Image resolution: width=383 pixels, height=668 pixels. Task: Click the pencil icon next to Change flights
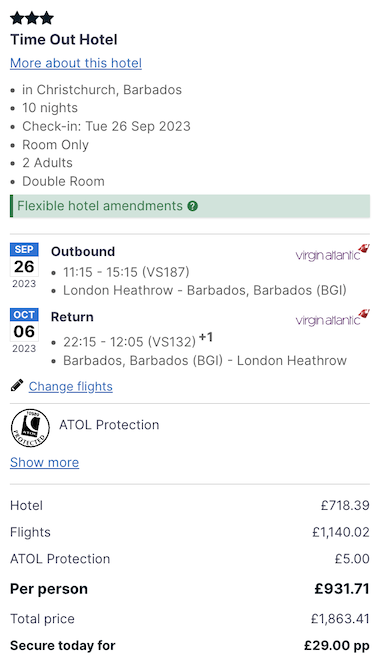[17, 386]
